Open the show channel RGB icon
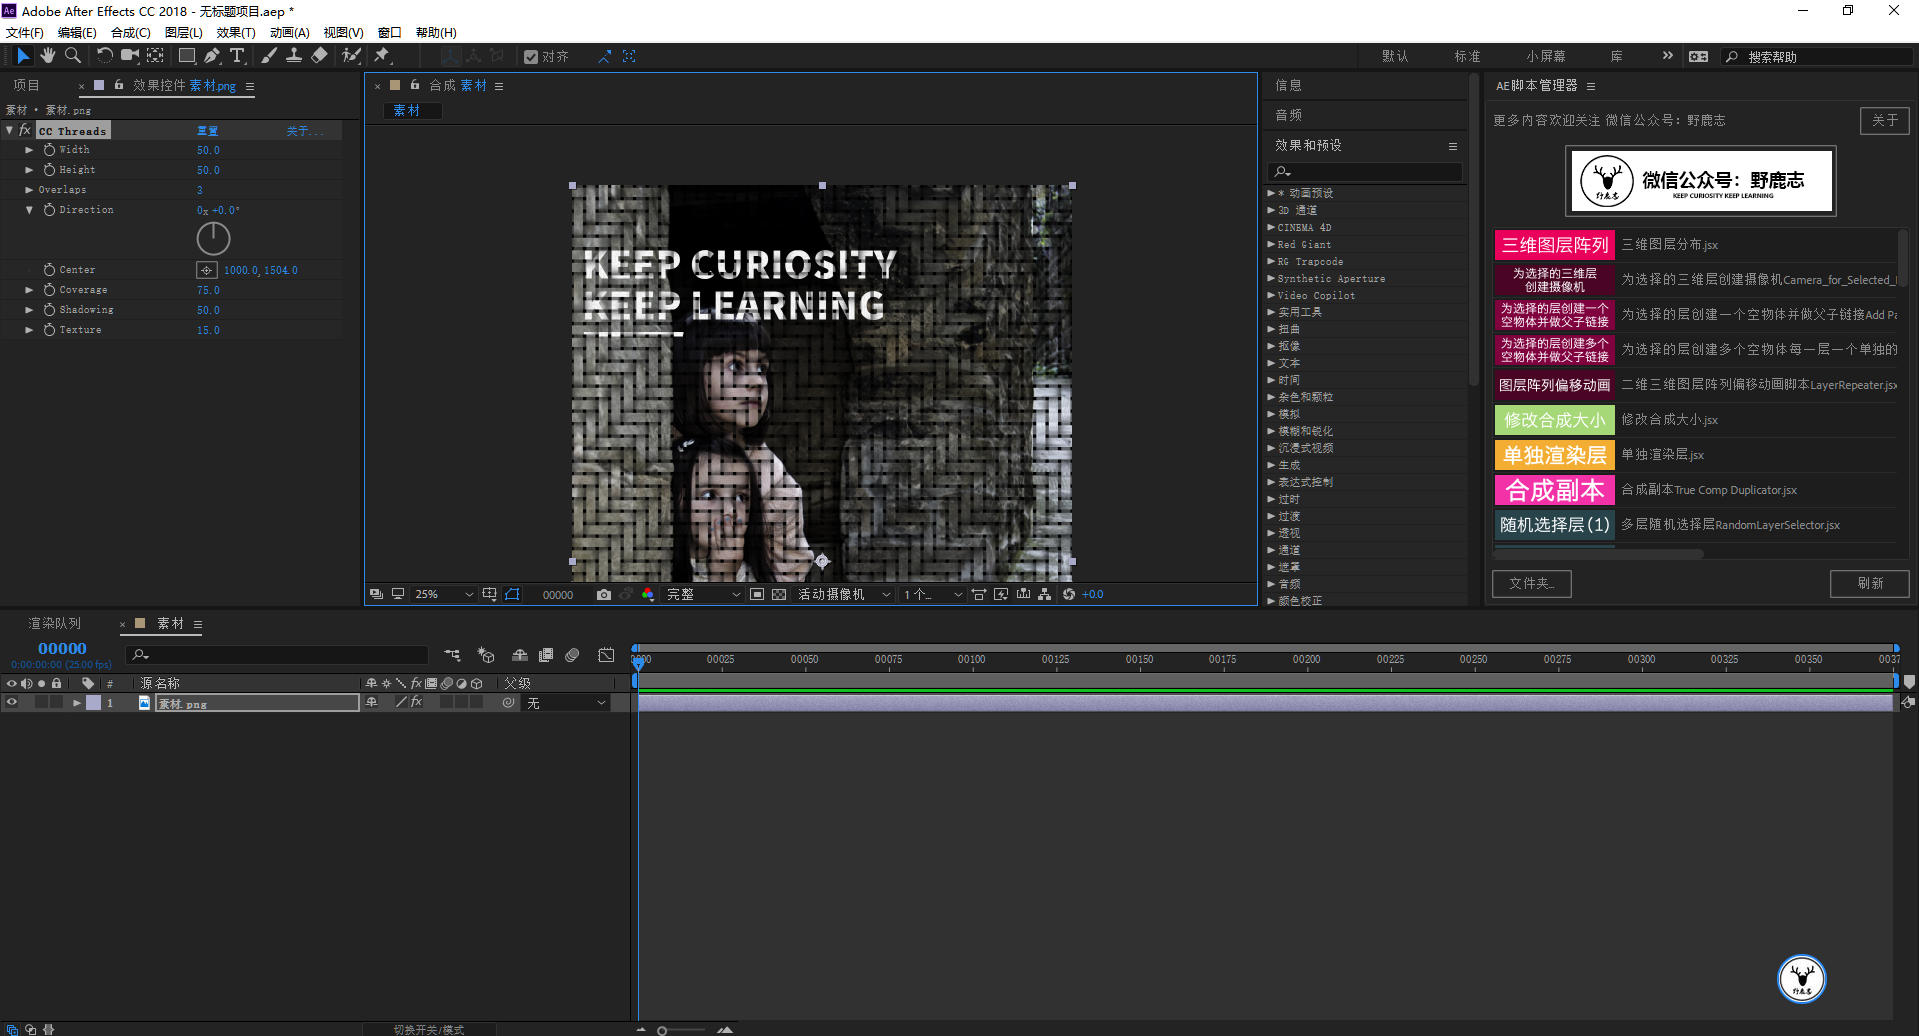 [648, 594]
